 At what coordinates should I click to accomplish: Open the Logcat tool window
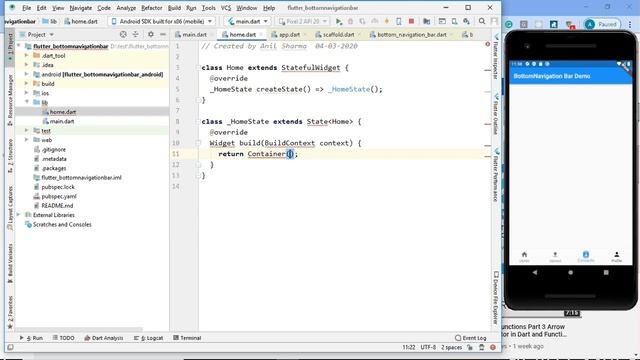(x=148, y=338)
